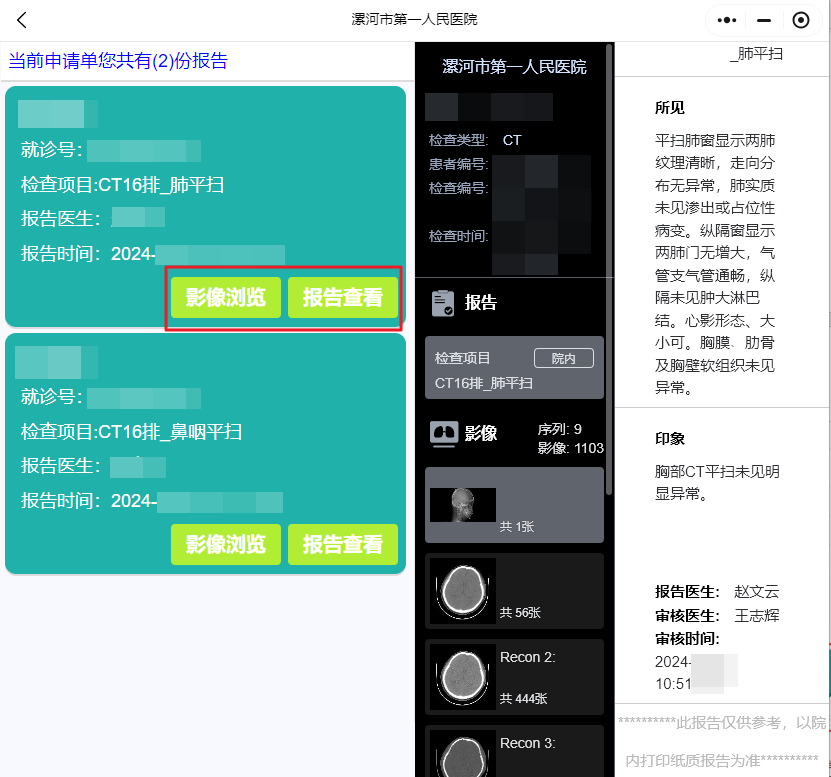
Task: Click the back arrow icon
Action: click(x=22, y=20)
